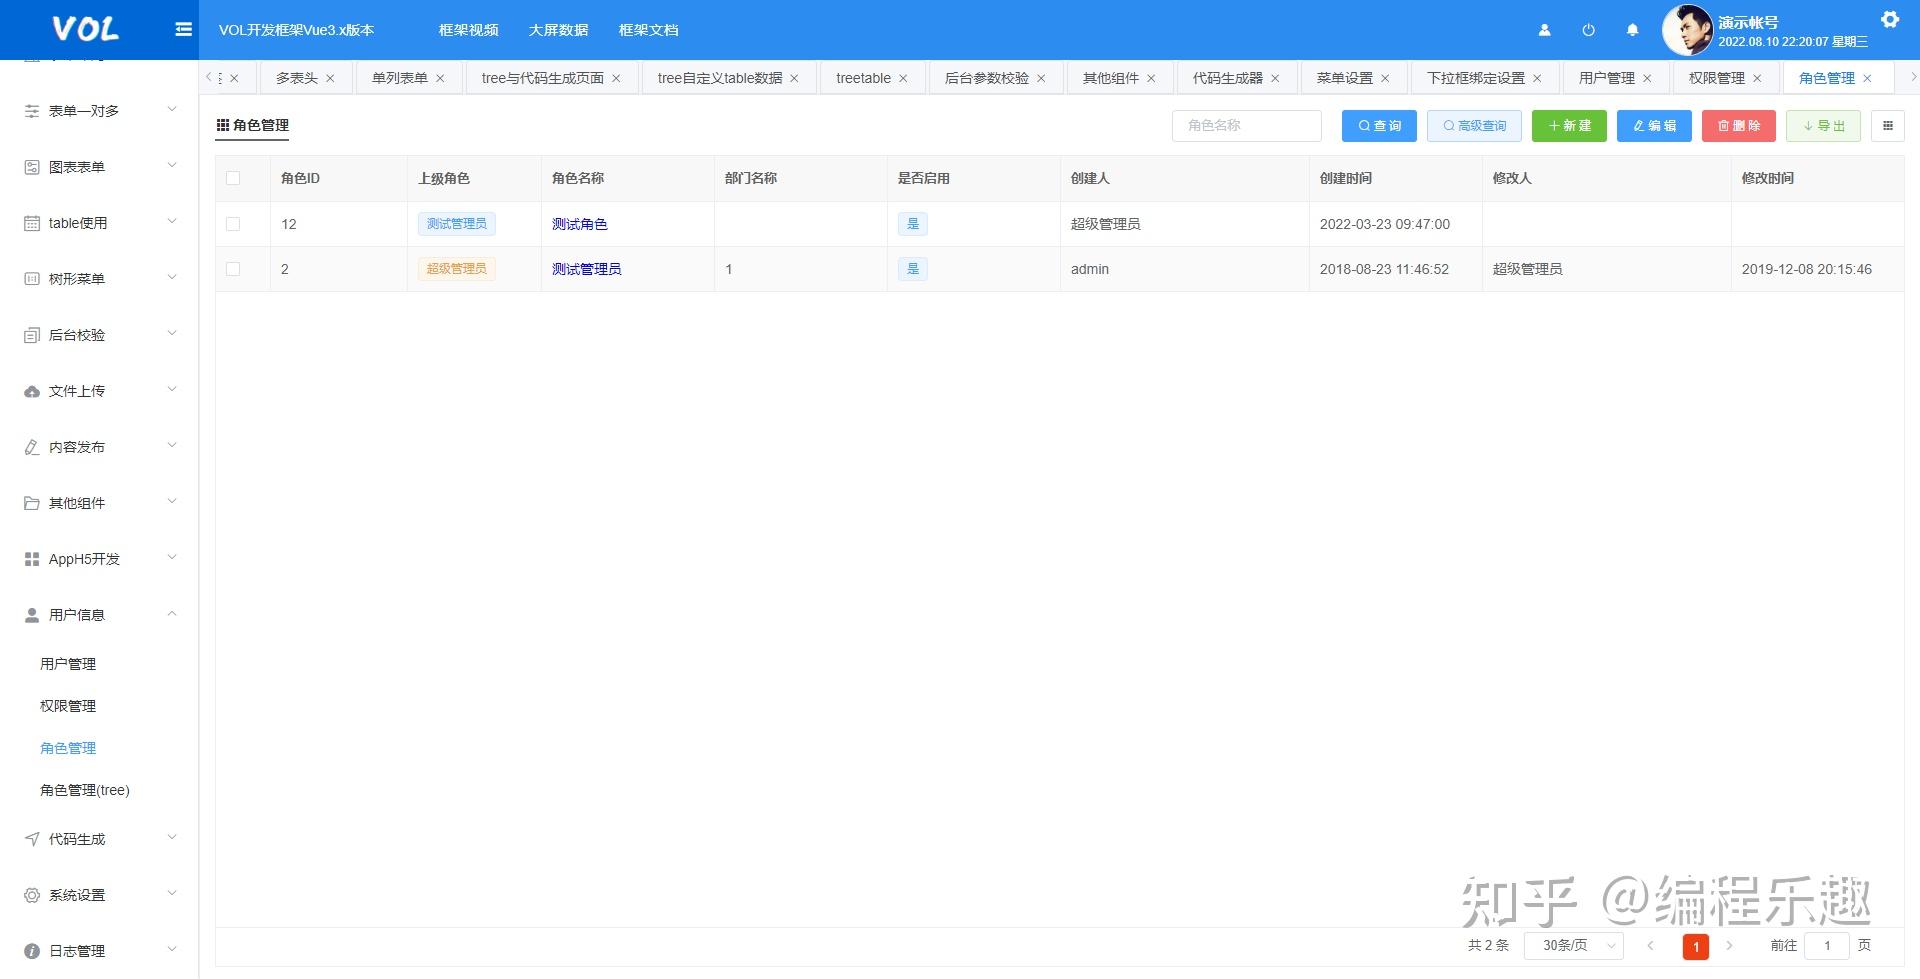Click the user profile icon in top bar
1920x979 pixels.
click(x=1544, y=30)
